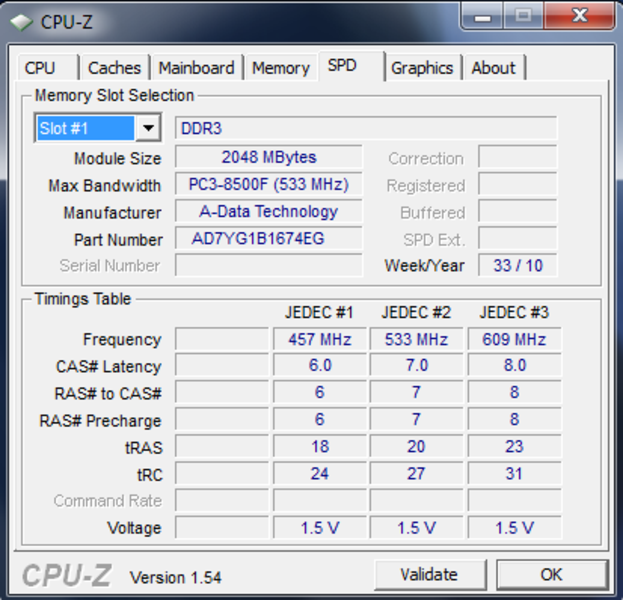The height and width of the screenshot is (600, 623).
Task: Show the Graphics tab
Action: tap(422, 68)
